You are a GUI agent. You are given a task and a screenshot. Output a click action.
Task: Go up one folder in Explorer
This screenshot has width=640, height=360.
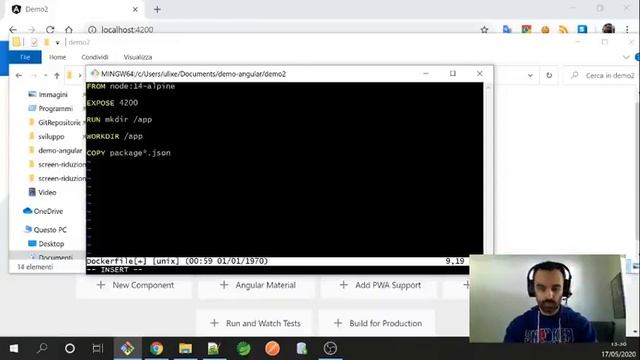click(57, 76)
